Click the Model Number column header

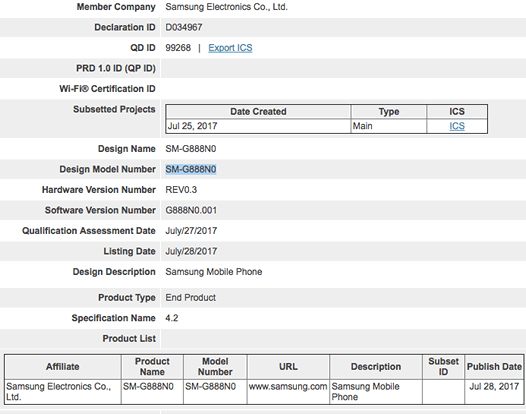coord(215,367)
